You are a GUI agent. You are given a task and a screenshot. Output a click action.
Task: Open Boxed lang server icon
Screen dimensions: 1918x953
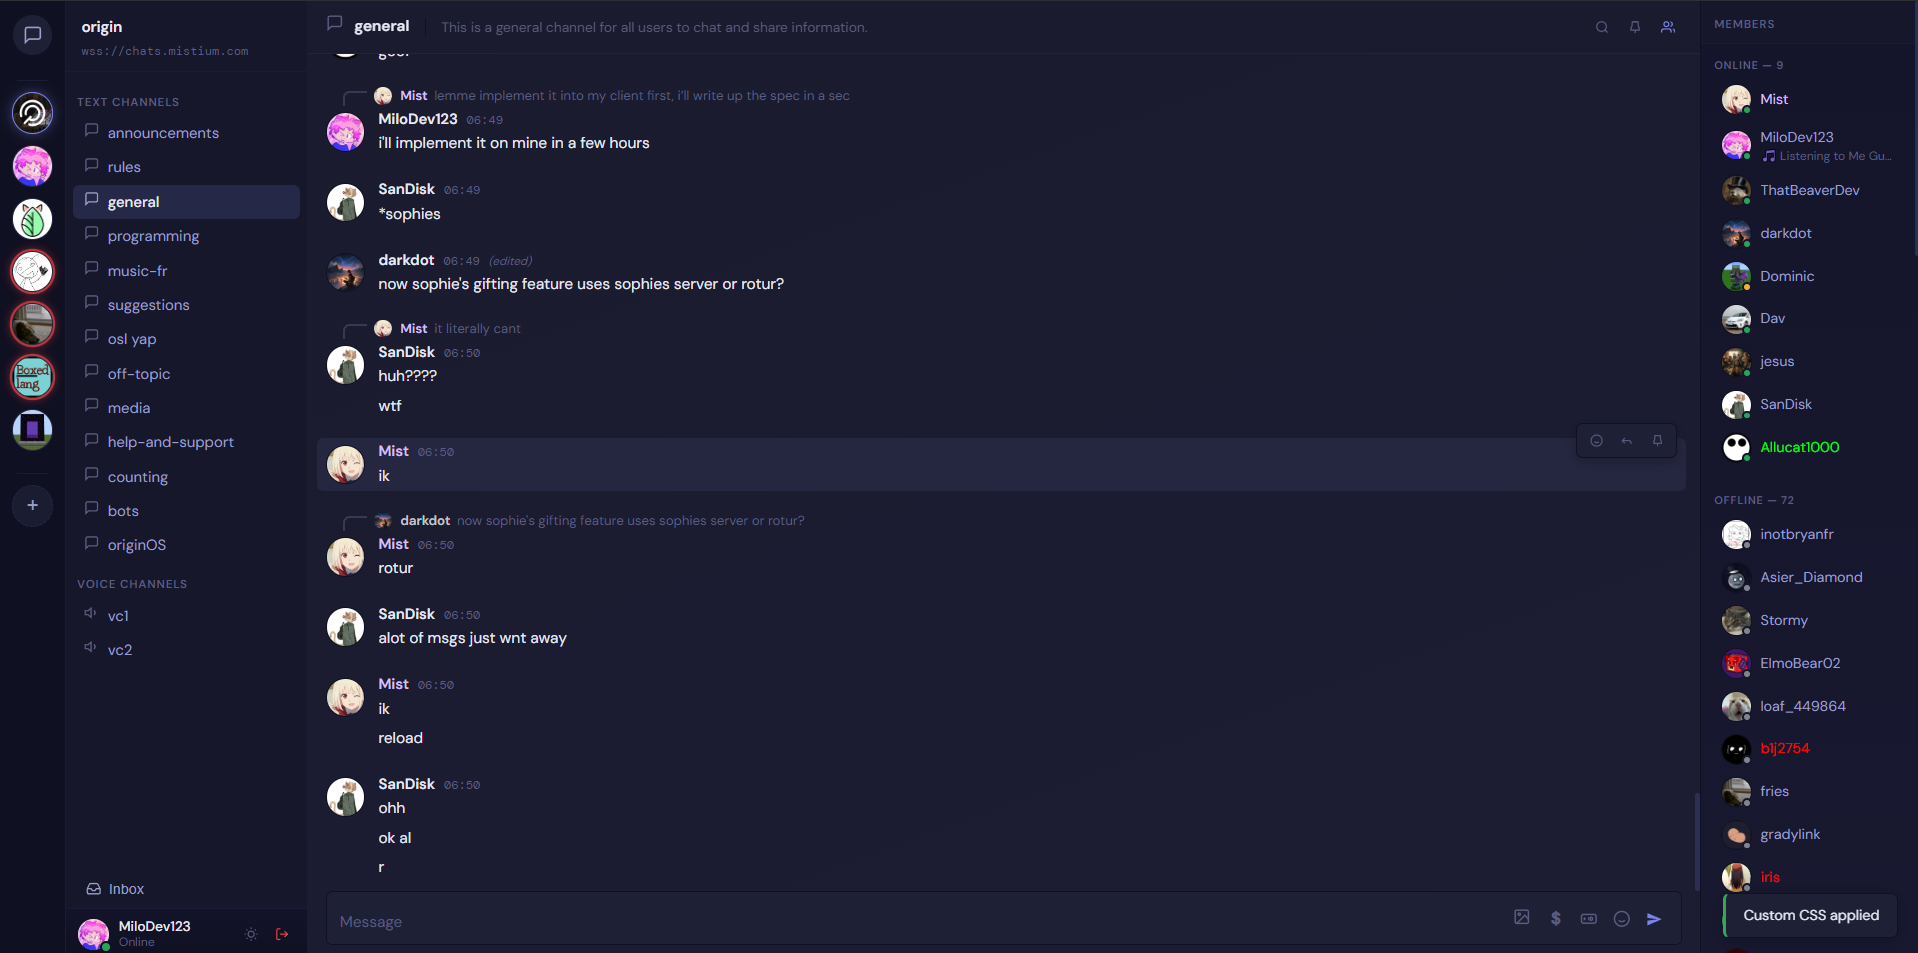[x=32, y=377]
